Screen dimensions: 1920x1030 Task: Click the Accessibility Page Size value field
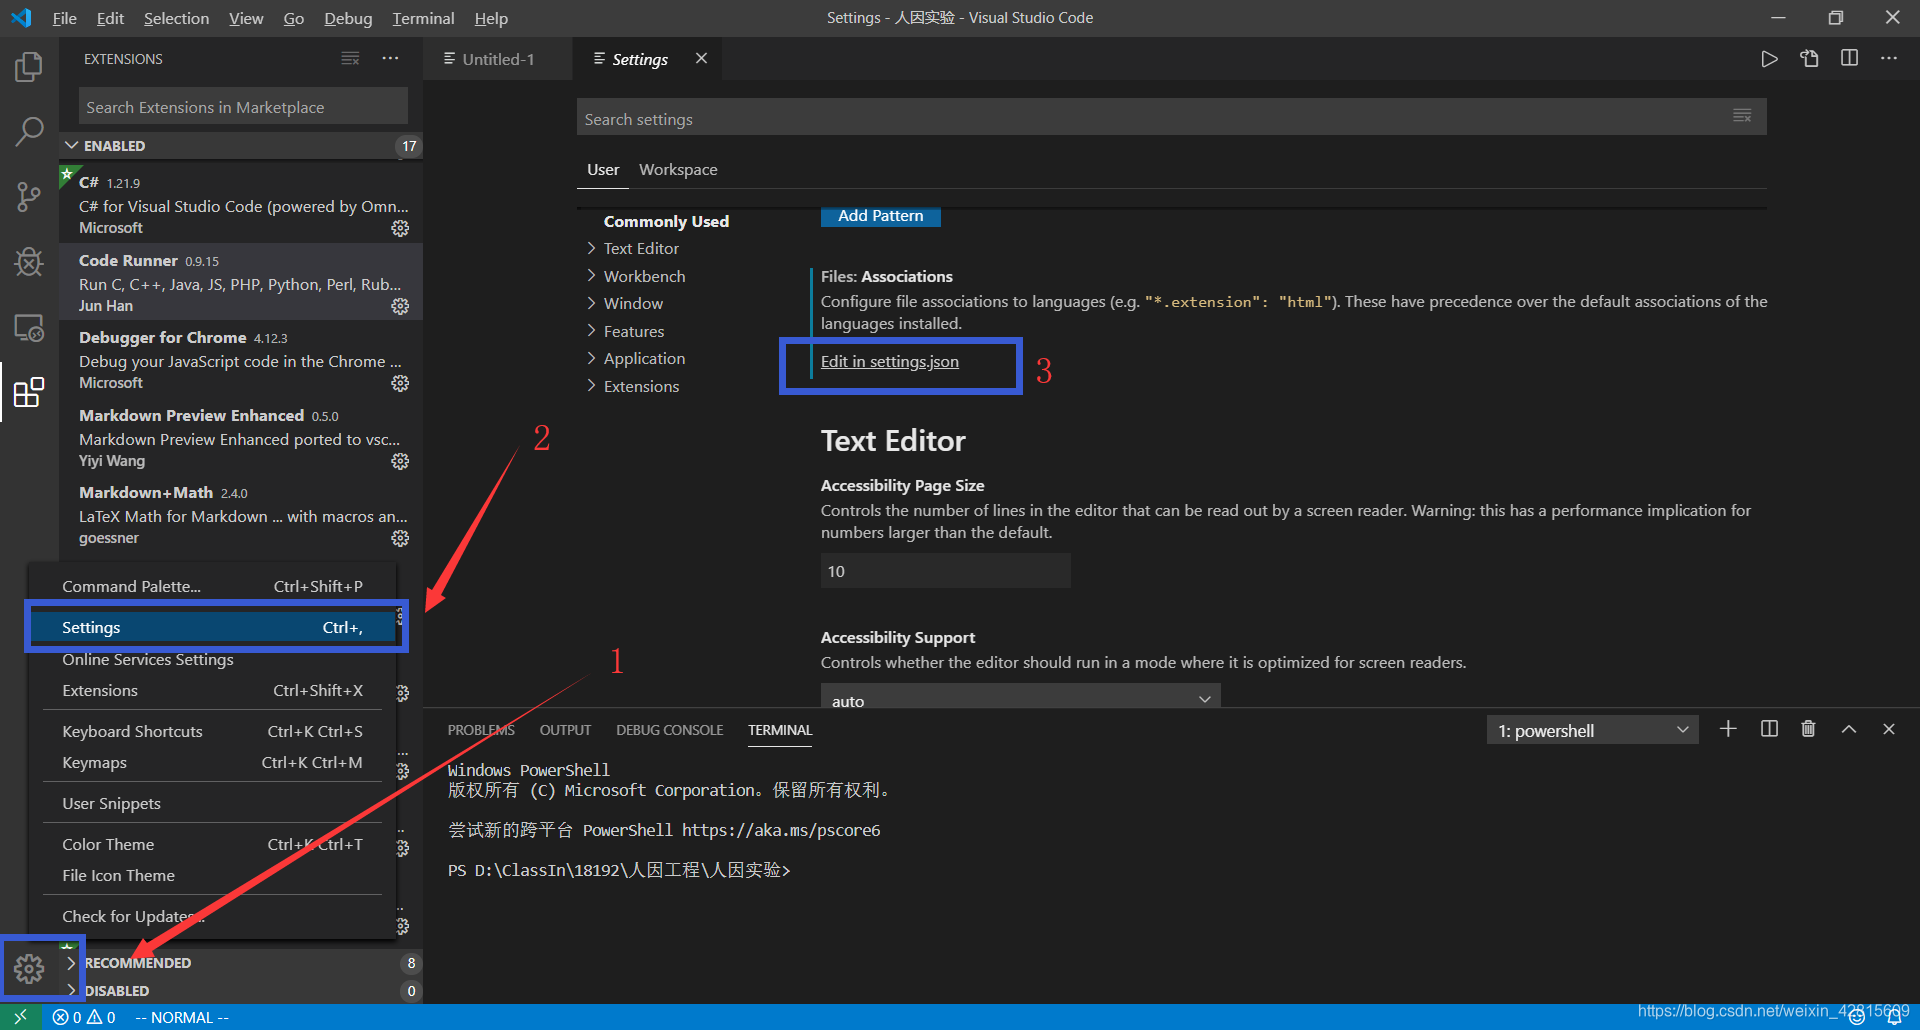[945, 571]
